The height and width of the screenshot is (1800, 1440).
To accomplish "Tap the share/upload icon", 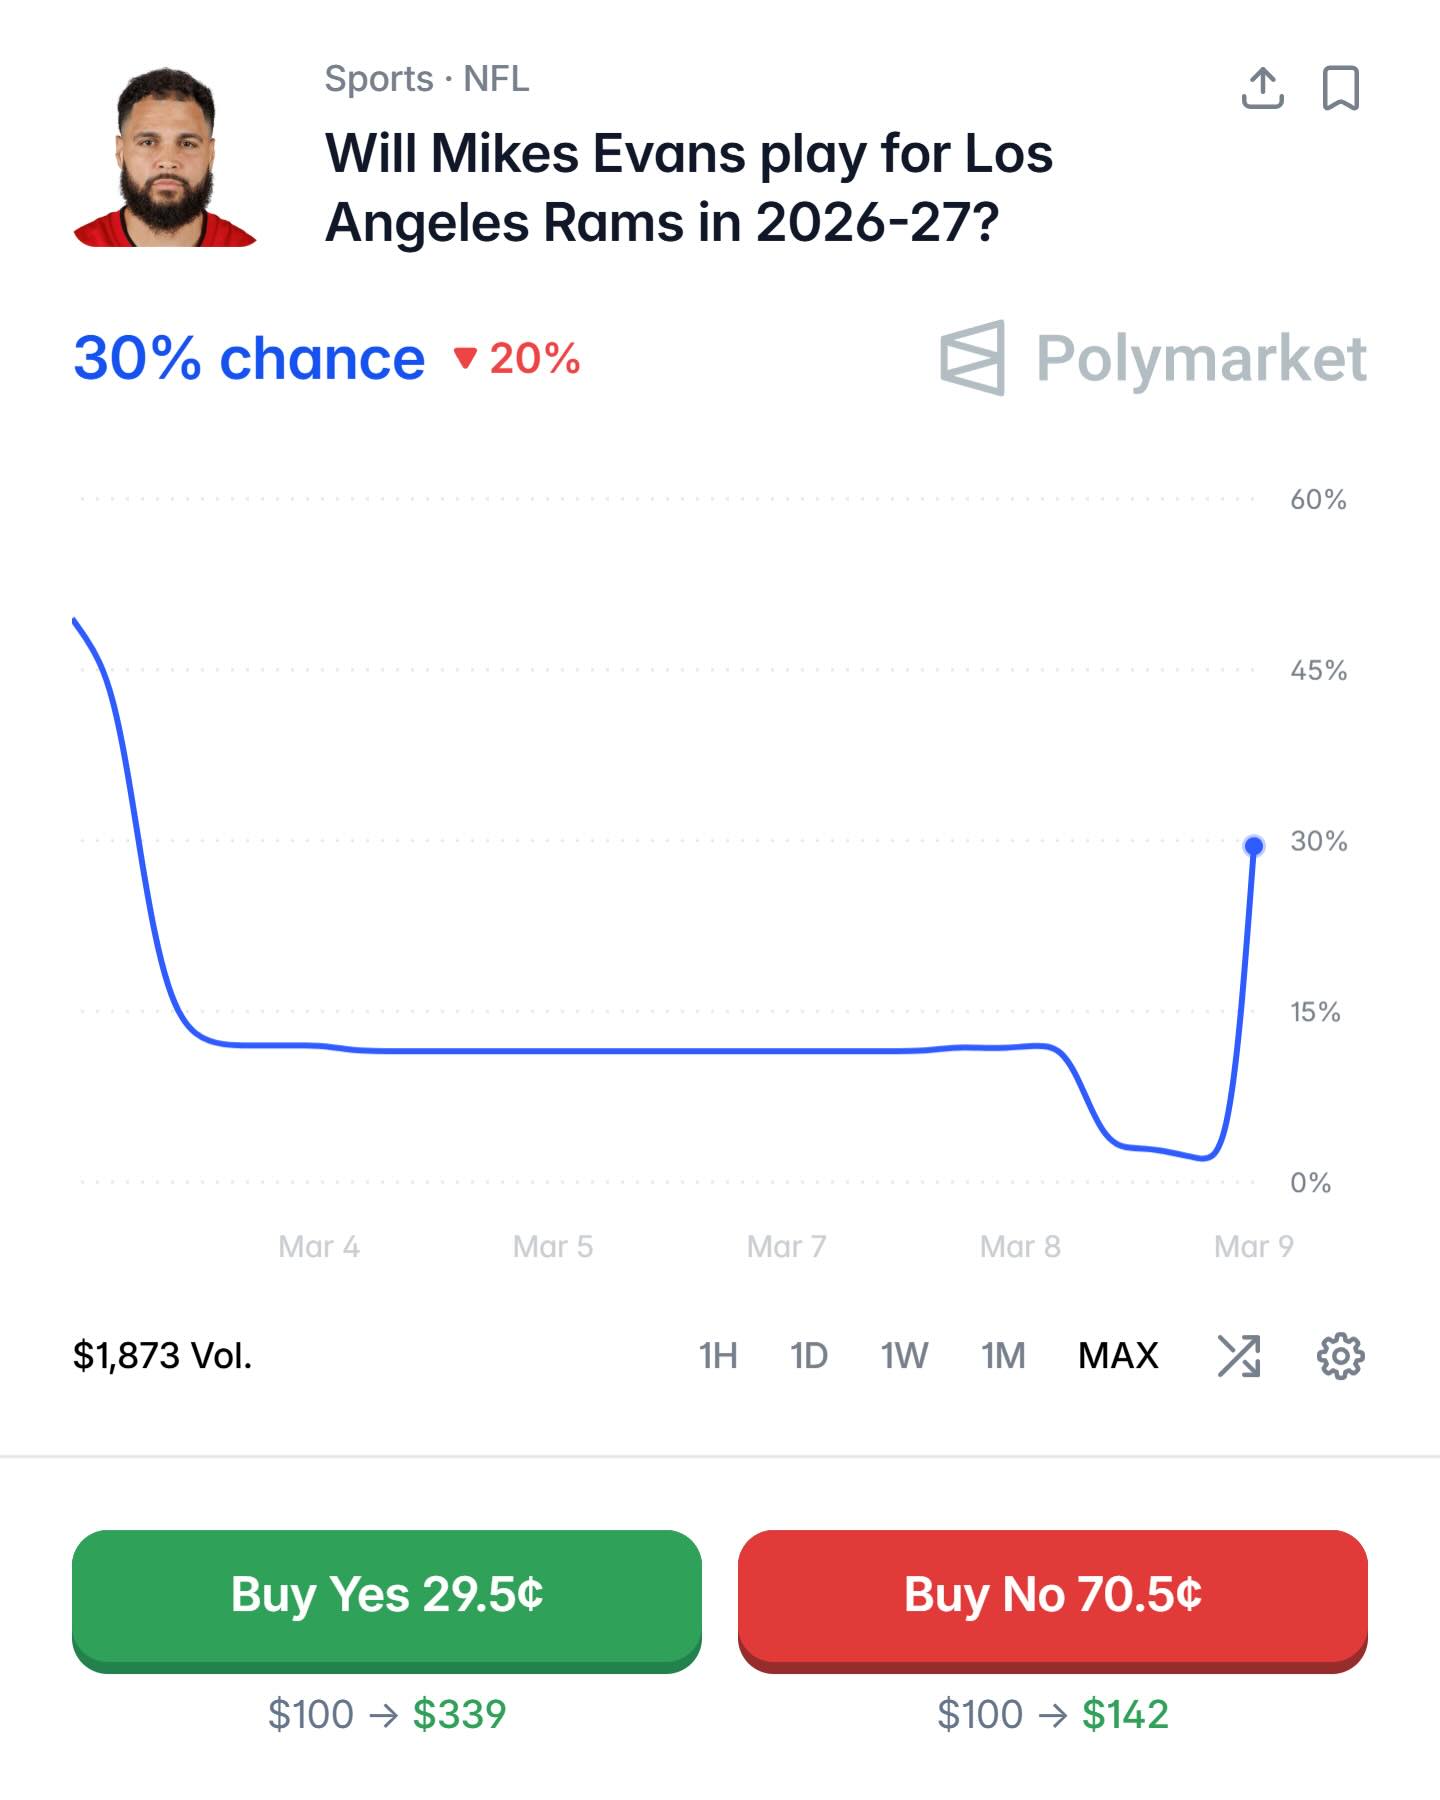I will click(x=1262, y=88).
